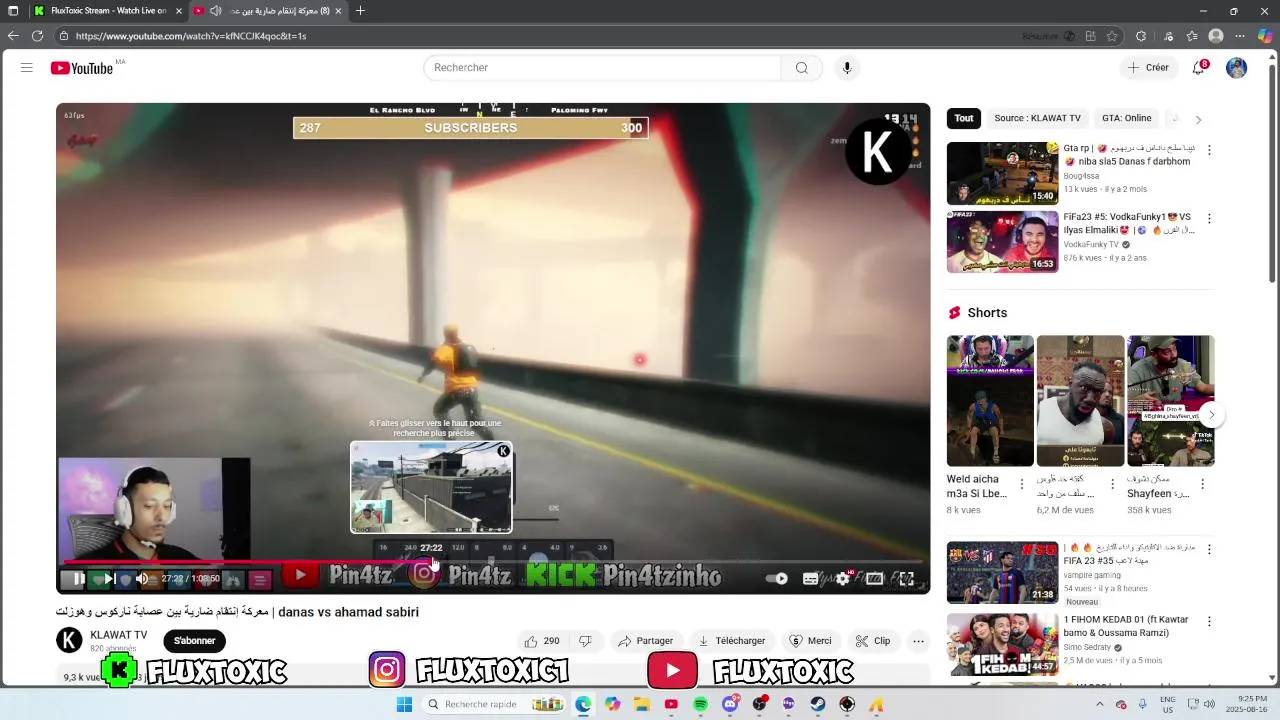
Task: Click the search magnifier button
Action: pyautogui.click(x=801, y=68)
